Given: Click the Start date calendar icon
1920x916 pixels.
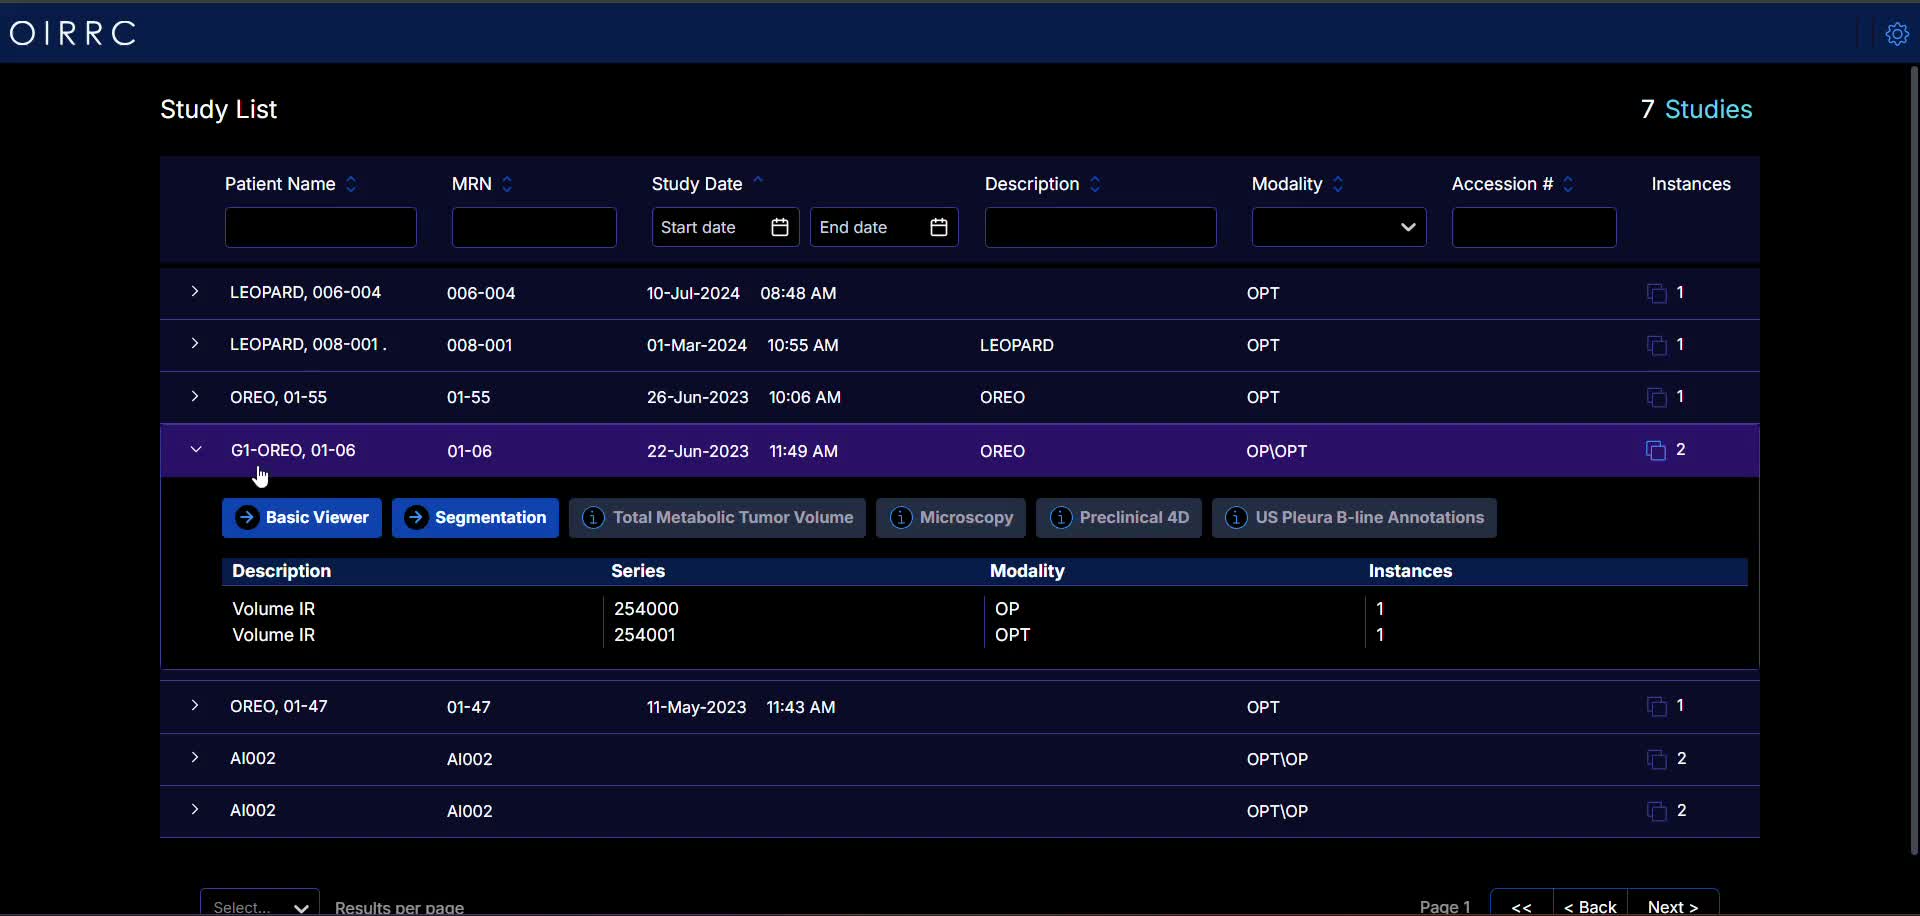Looking at the screenshot, I should (x=780, y=228).
